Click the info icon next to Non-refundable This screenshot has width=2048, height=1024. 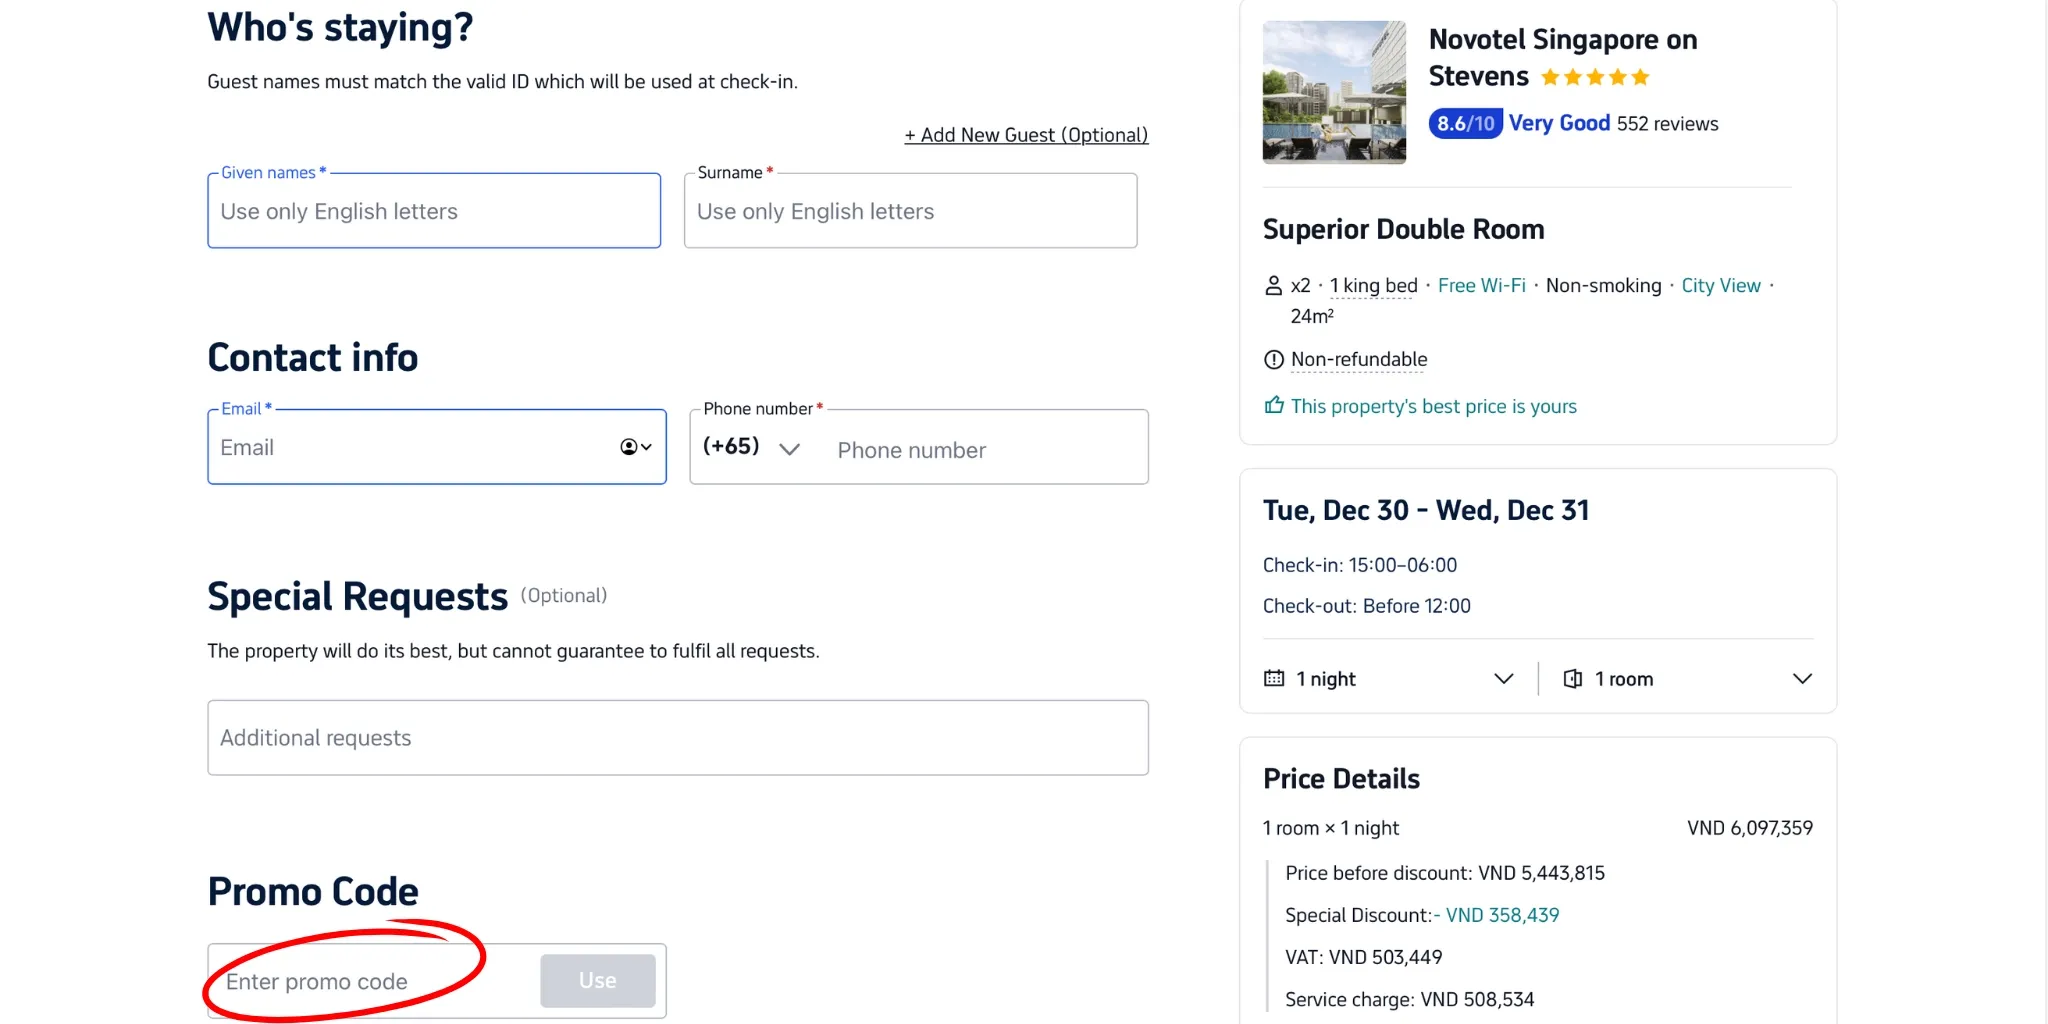pos(1271,359)
